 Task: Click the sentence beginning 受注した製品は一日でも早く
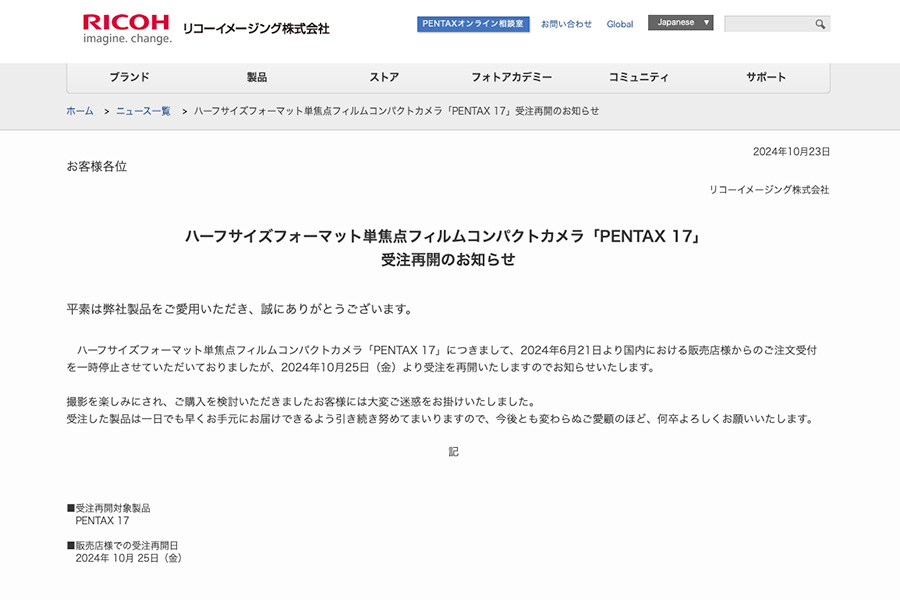click(x=441, y=419)
